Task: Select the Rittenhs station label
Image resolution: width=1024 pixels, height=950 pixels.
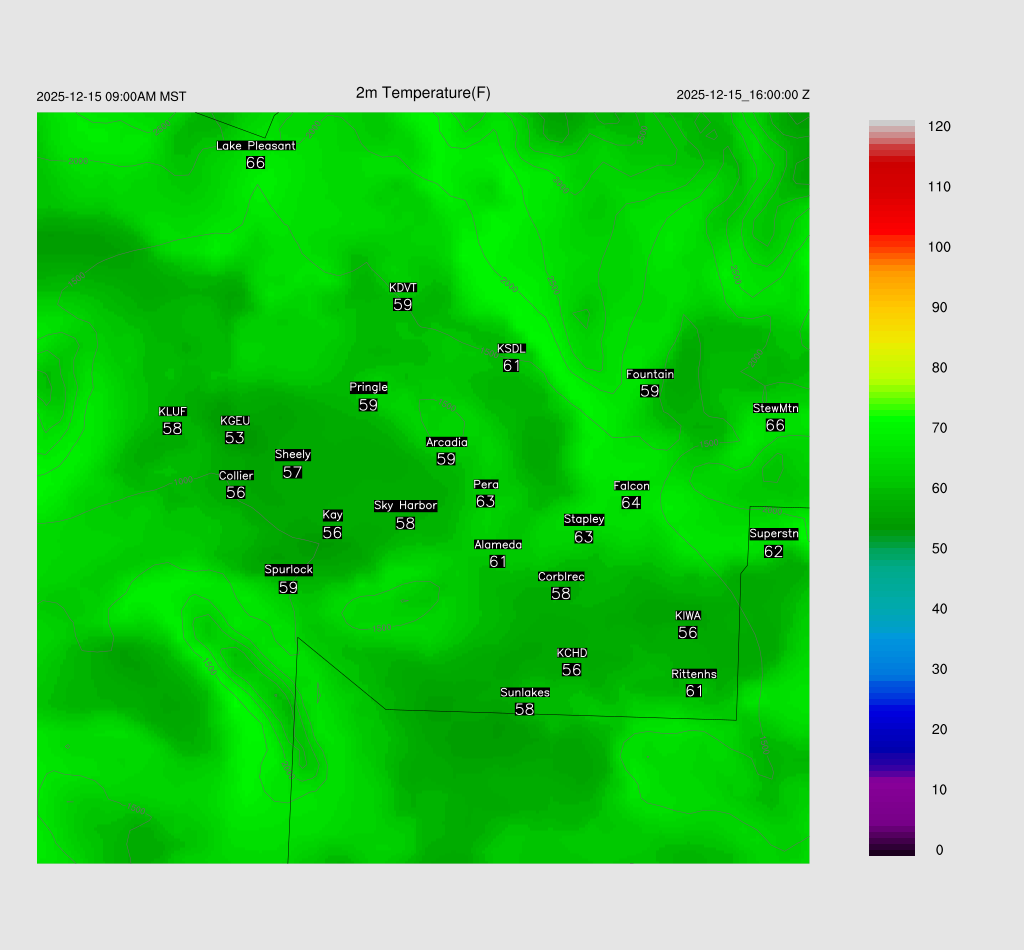Action: (694, 674)
